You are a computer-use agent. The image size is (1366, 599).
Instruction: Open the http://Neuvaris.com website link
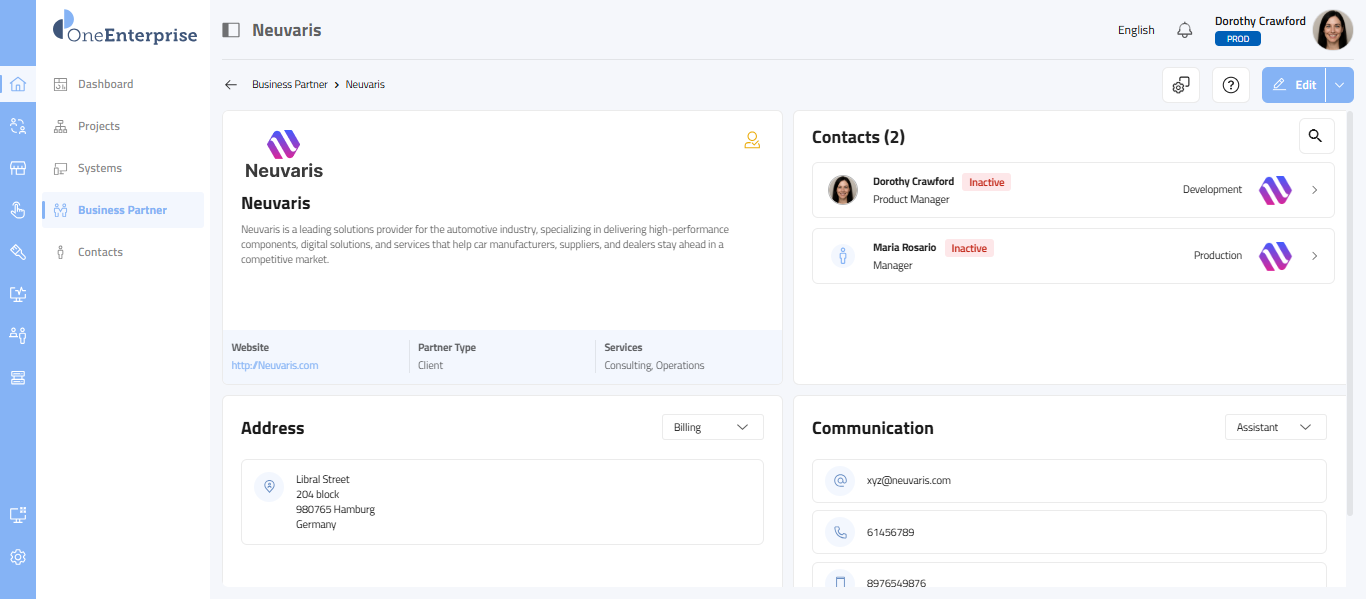pyautogui.click(x=275, y=365)
